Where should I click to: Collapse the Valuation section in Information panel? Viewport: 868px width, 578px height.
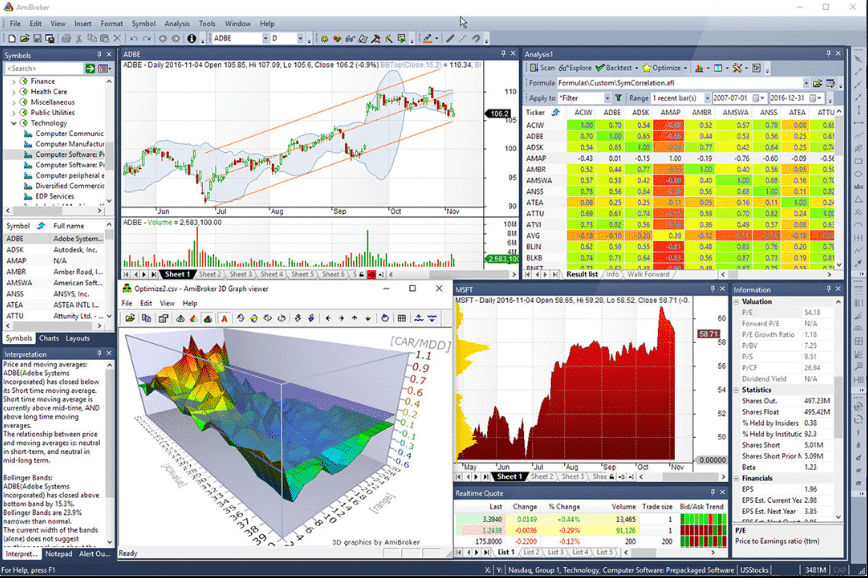[737, 302]
